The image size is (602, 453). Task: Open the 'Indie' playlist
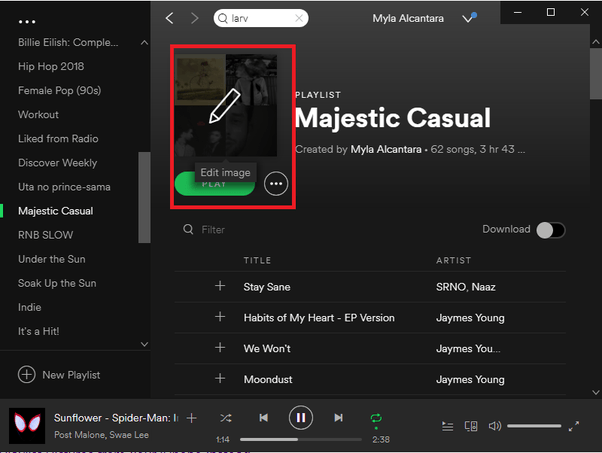coord(30,307)
